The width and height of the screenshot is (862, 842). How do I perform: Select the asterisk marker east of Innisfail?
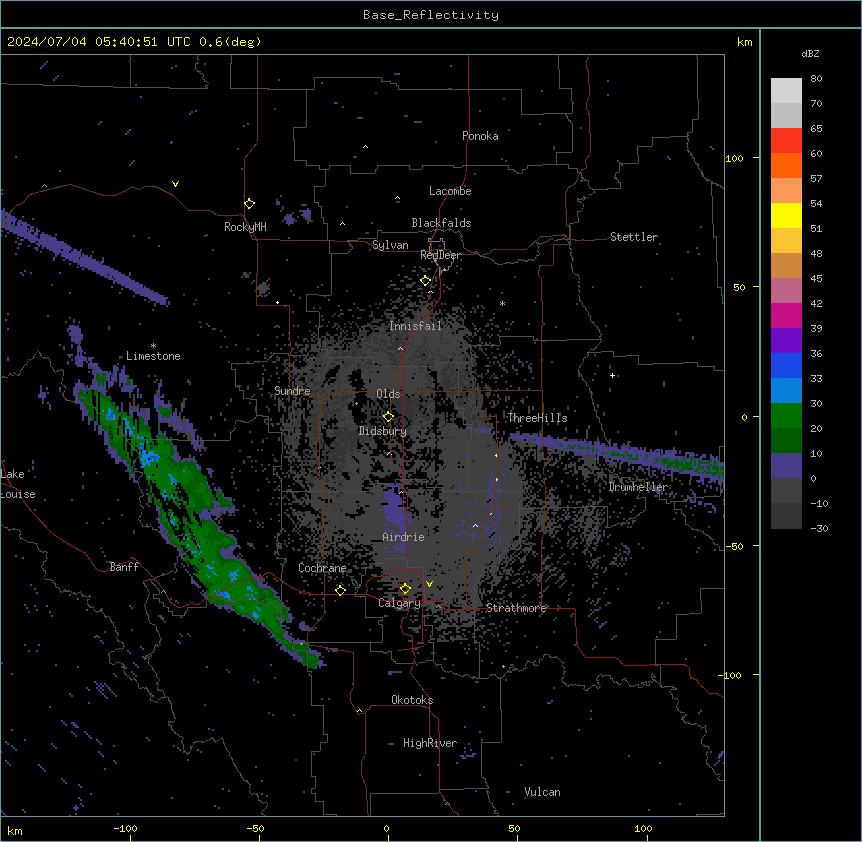coord(502,304)
